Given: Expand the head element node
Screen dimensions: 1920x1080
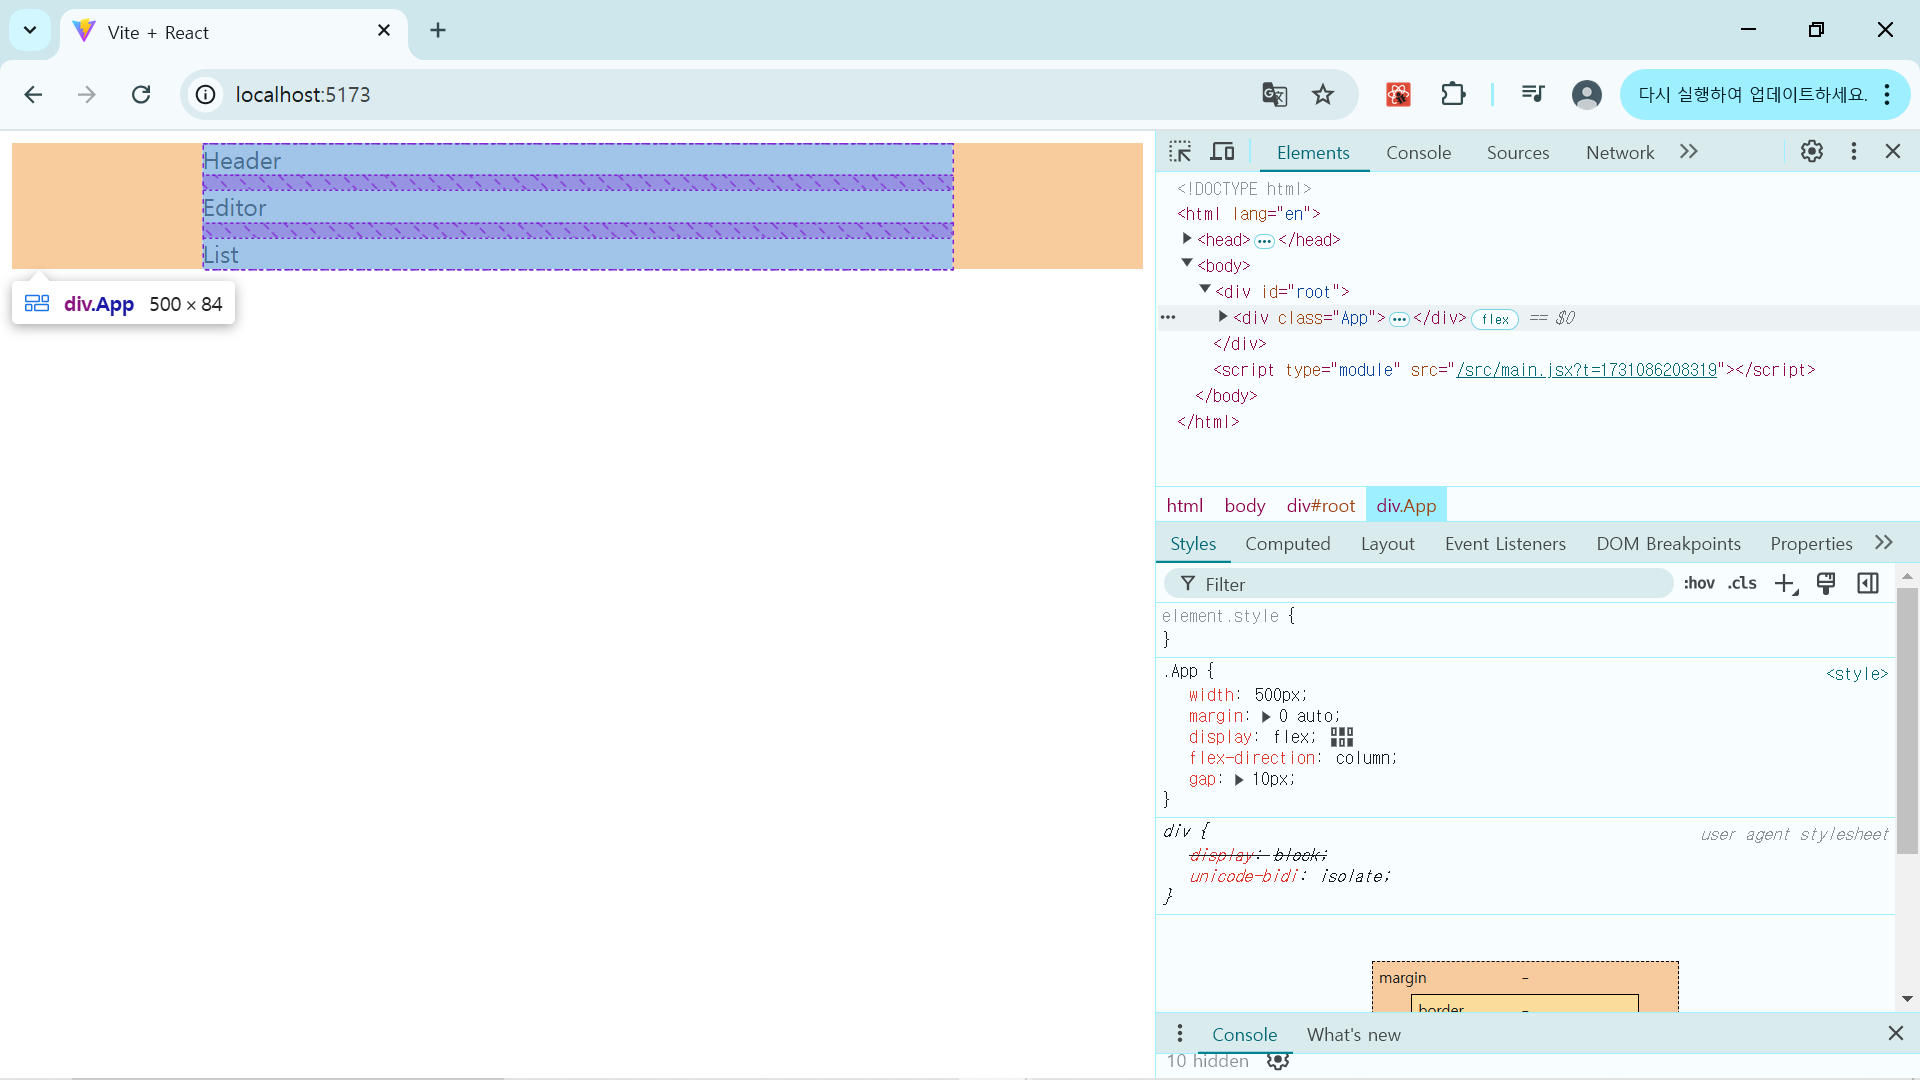Looking at the screenshot, I should [1187, 239].
